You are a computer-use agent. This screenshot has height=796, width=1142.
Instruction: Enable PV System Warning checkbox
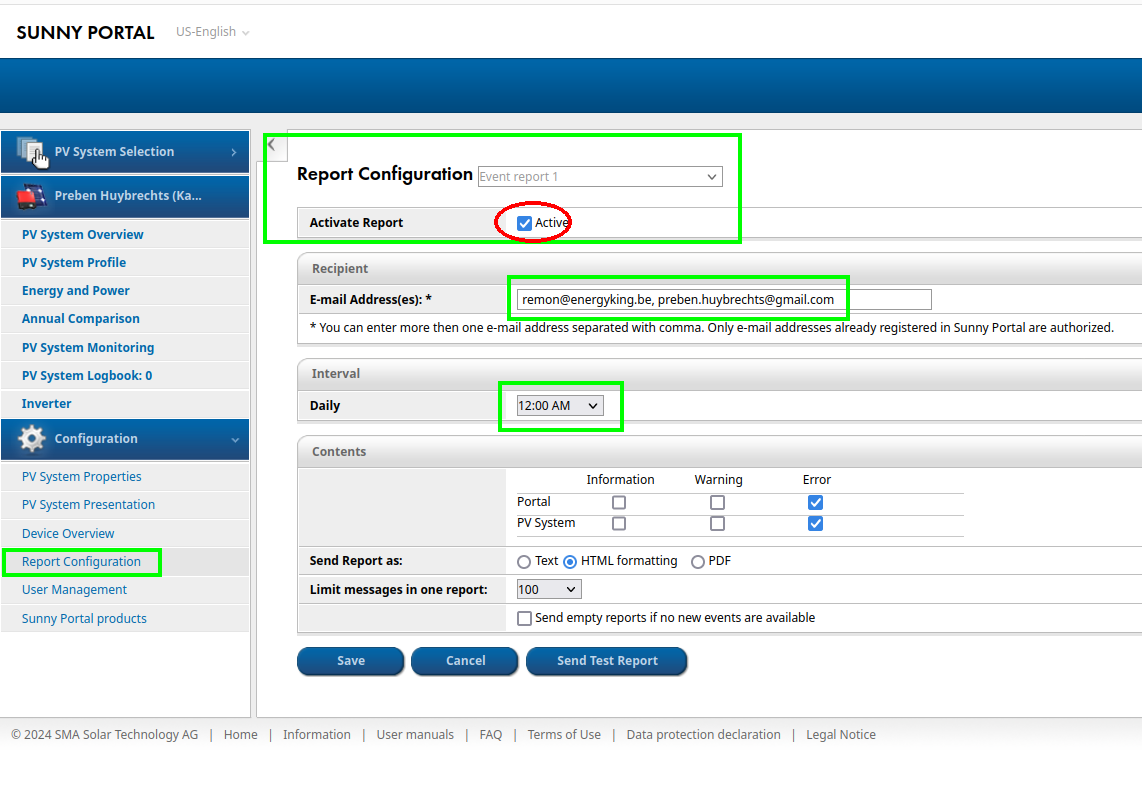click(717, 524)
